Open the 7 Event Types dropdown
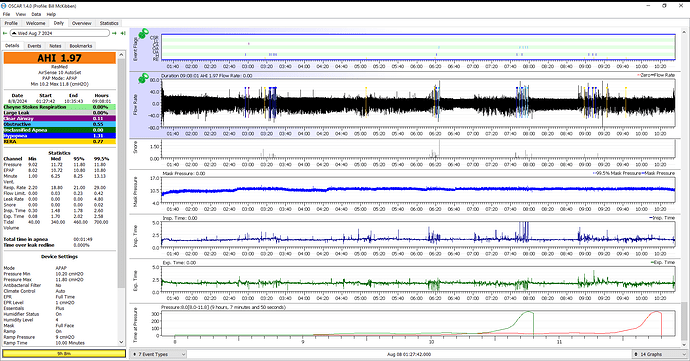Viewport: 690px width, 361px height. 159,354
